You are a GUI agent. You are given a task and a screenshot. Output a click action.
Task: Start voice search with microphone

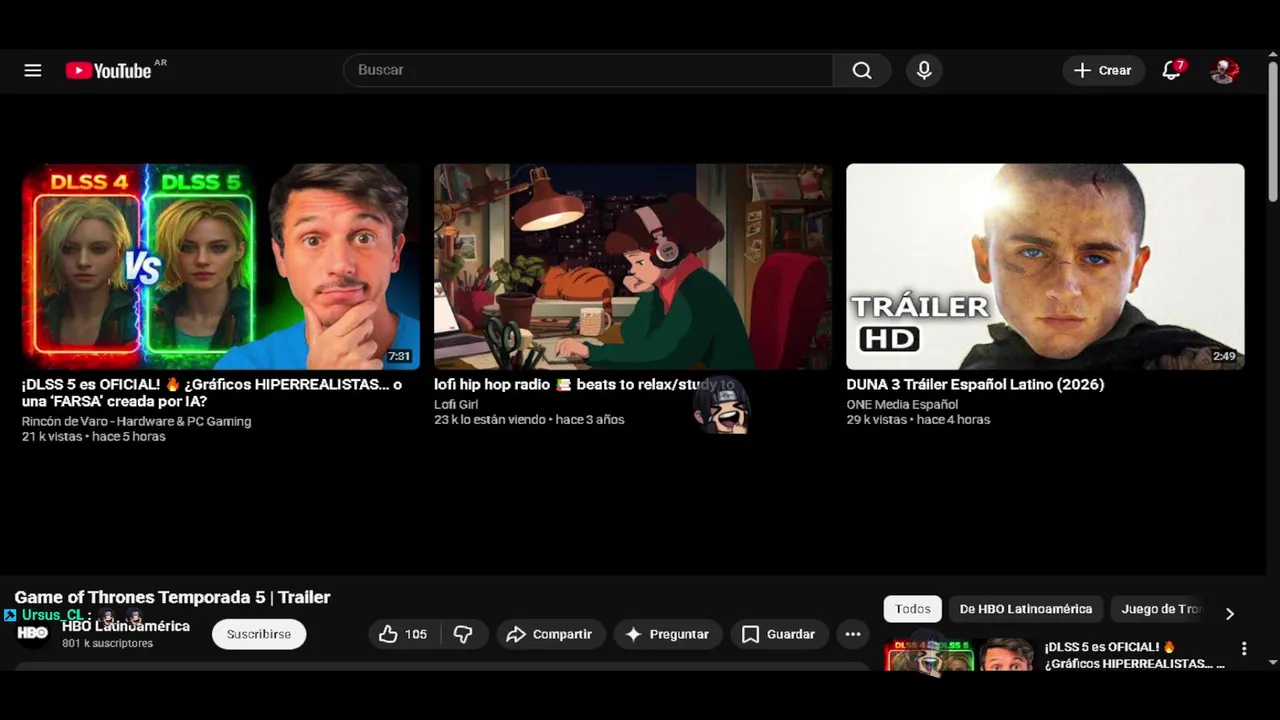924,70
